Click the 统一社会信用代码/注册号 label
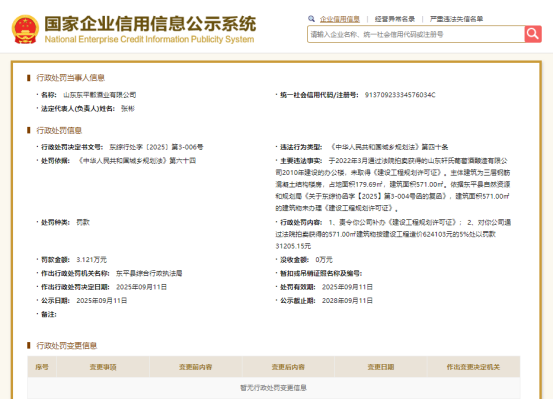This screenshot has width=554, height=400. click(319, 95)
